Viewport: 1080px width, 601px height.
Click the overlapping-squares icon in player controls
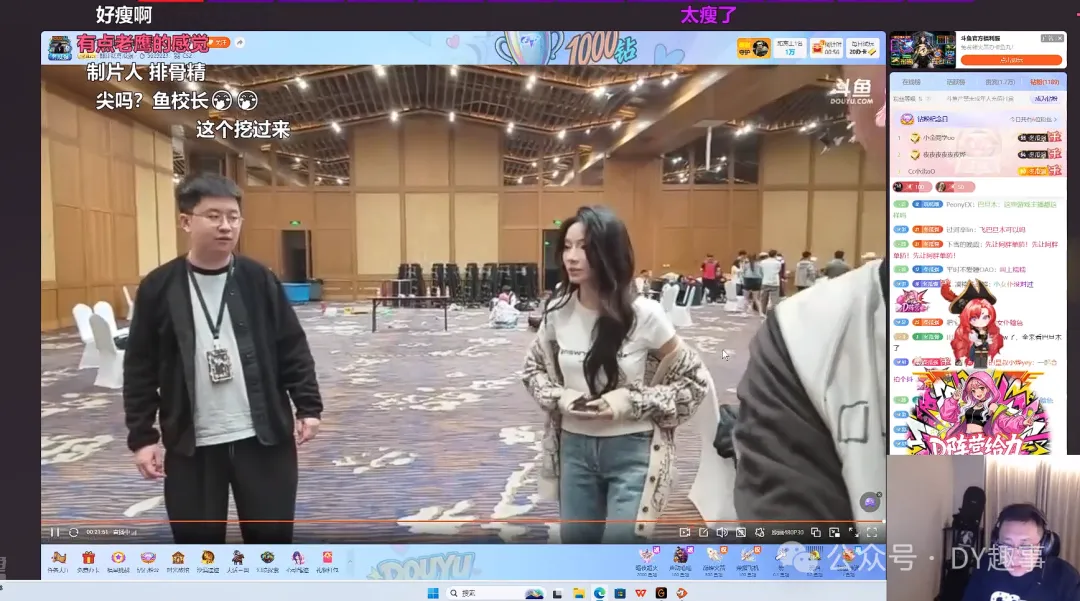pos(816,532)
